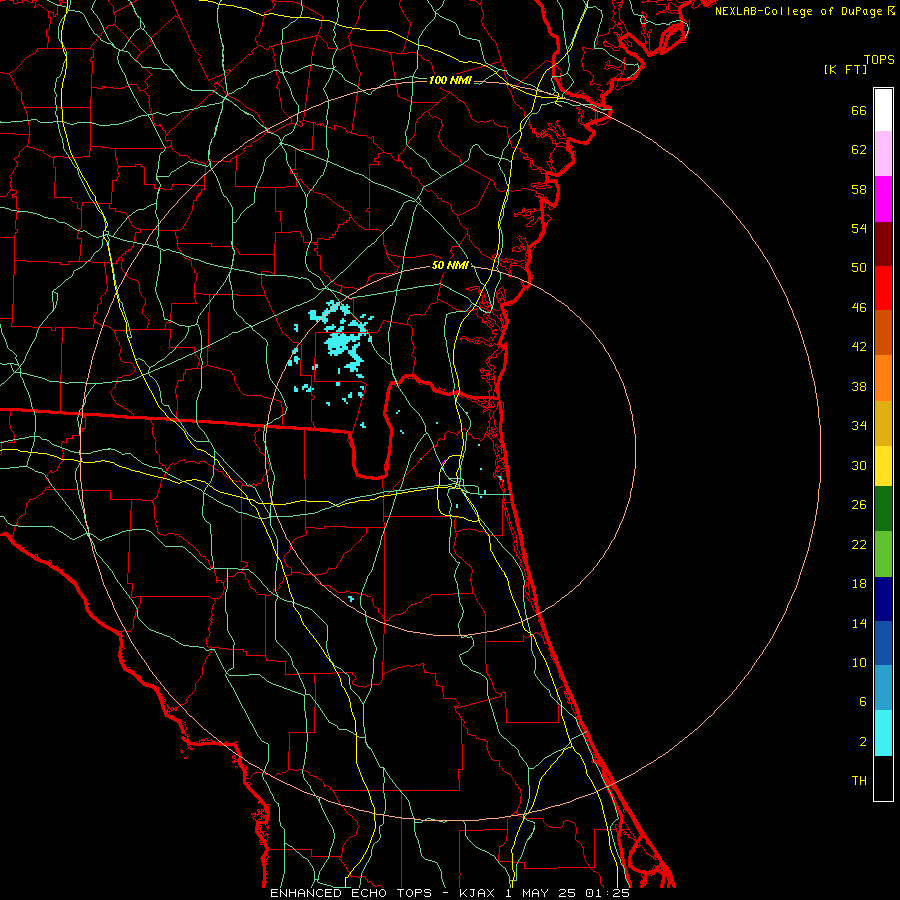Click the legend value 26
This screenshot has width=900, height=900.
(x=859, y=505)
